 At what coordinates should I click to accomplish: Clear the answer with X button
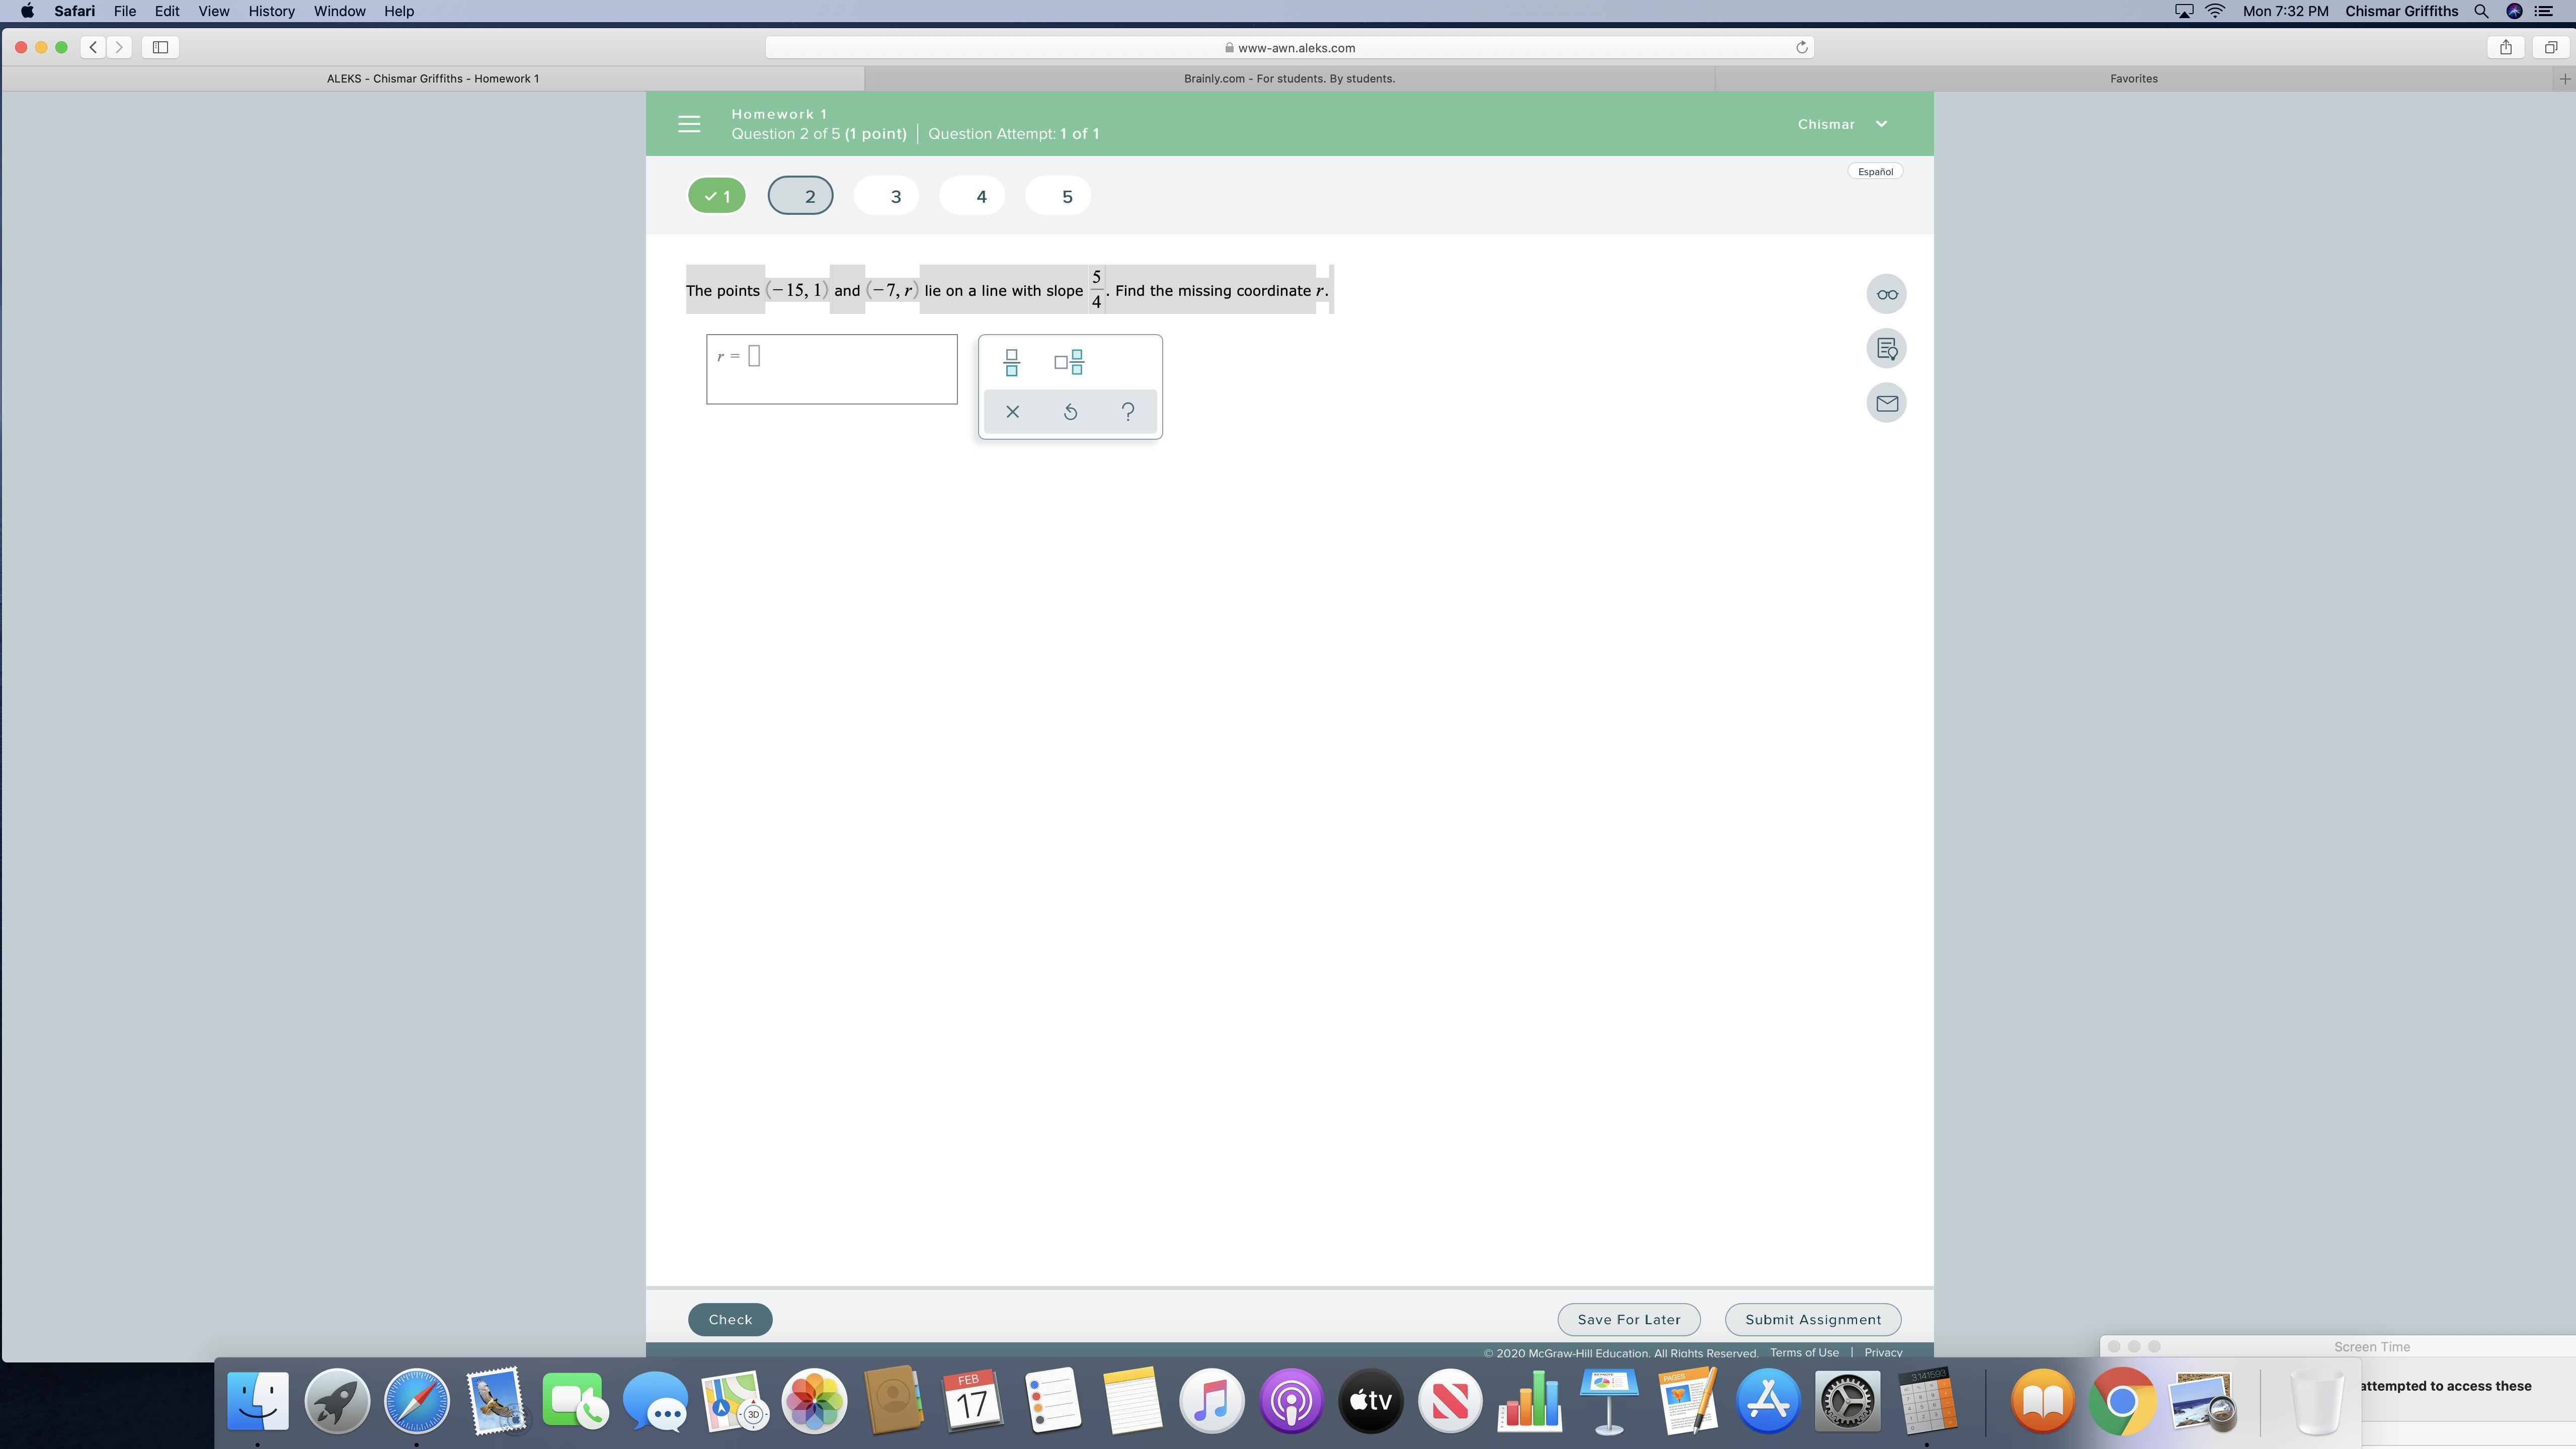tap(1012, 412)
